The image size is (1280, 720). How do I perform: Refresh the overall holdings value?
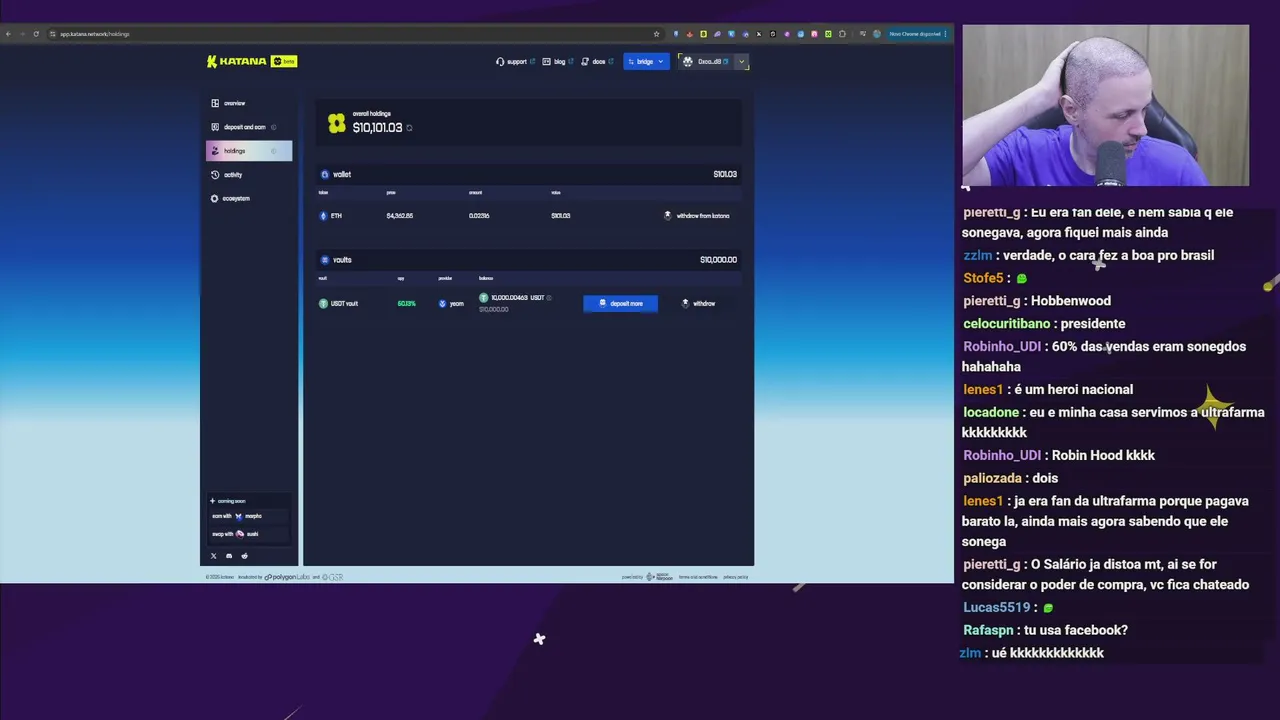coord(409,128)
